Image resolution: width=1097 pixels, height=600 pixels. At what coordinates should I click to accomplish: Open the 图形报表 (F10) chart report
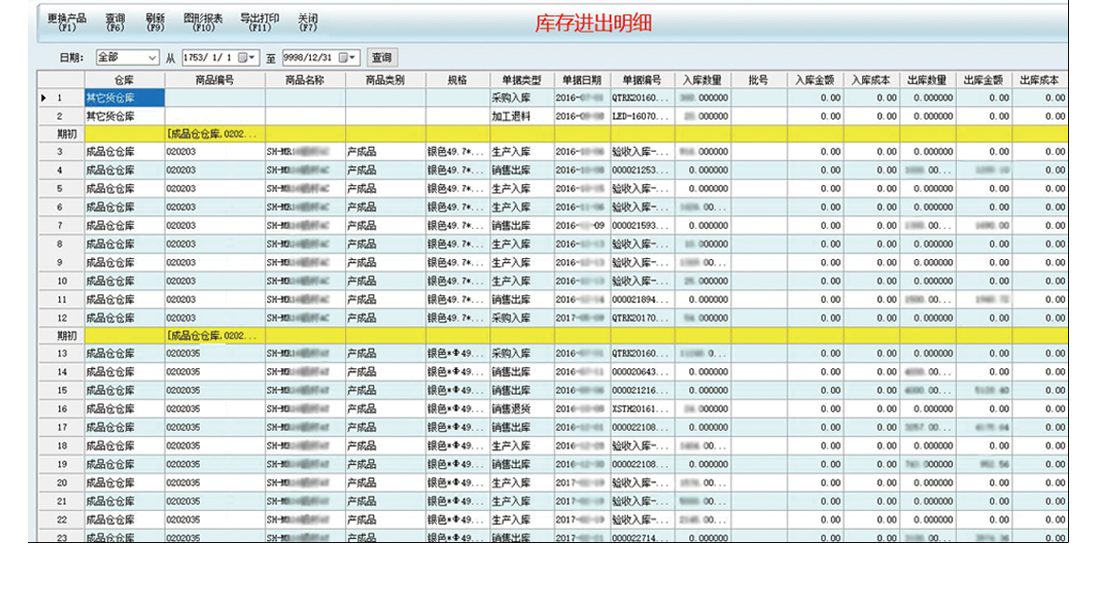203,22
